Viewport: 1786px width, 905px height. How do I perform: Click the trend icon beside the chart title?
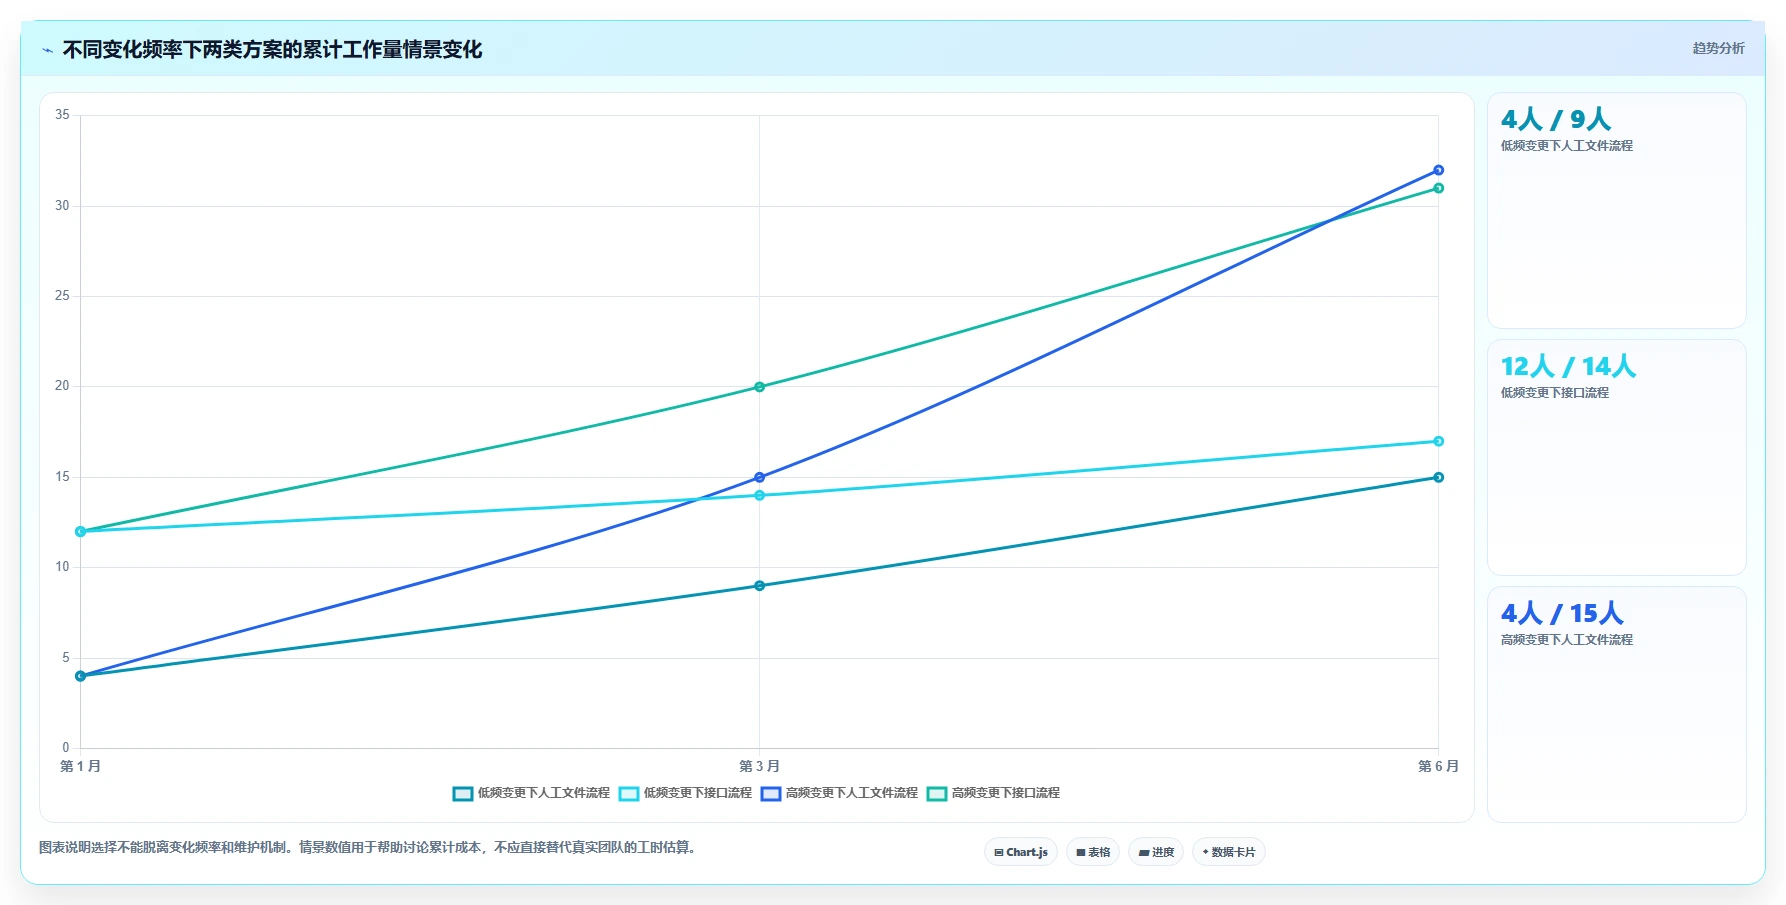coord(47,50)
